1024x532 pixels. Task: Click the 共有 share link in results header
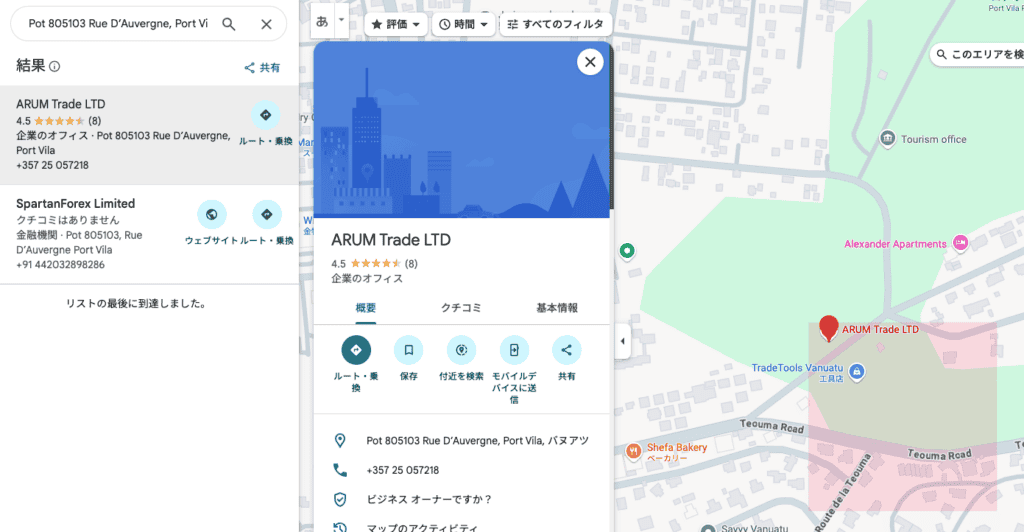coord(262,67)
